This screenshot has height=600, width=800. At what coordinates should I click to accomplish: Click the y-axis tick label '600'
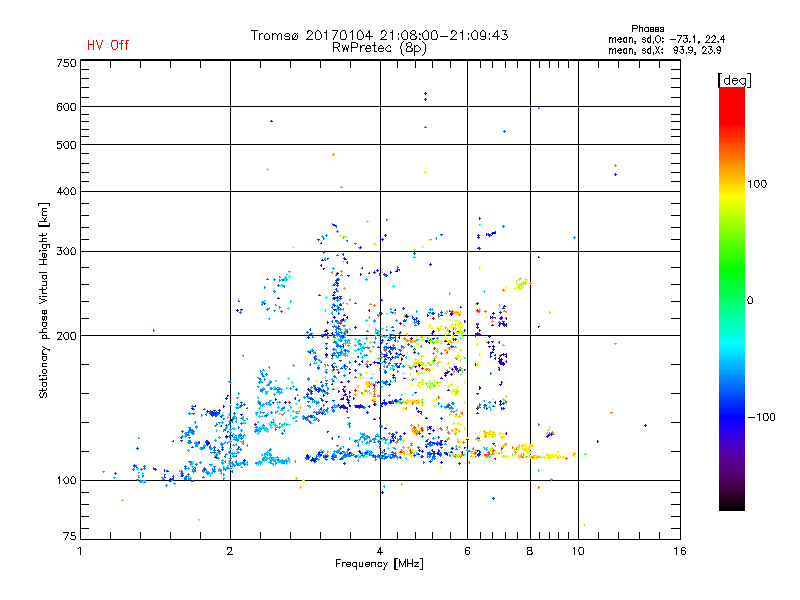pyautogui.click(x=66, y=107)
